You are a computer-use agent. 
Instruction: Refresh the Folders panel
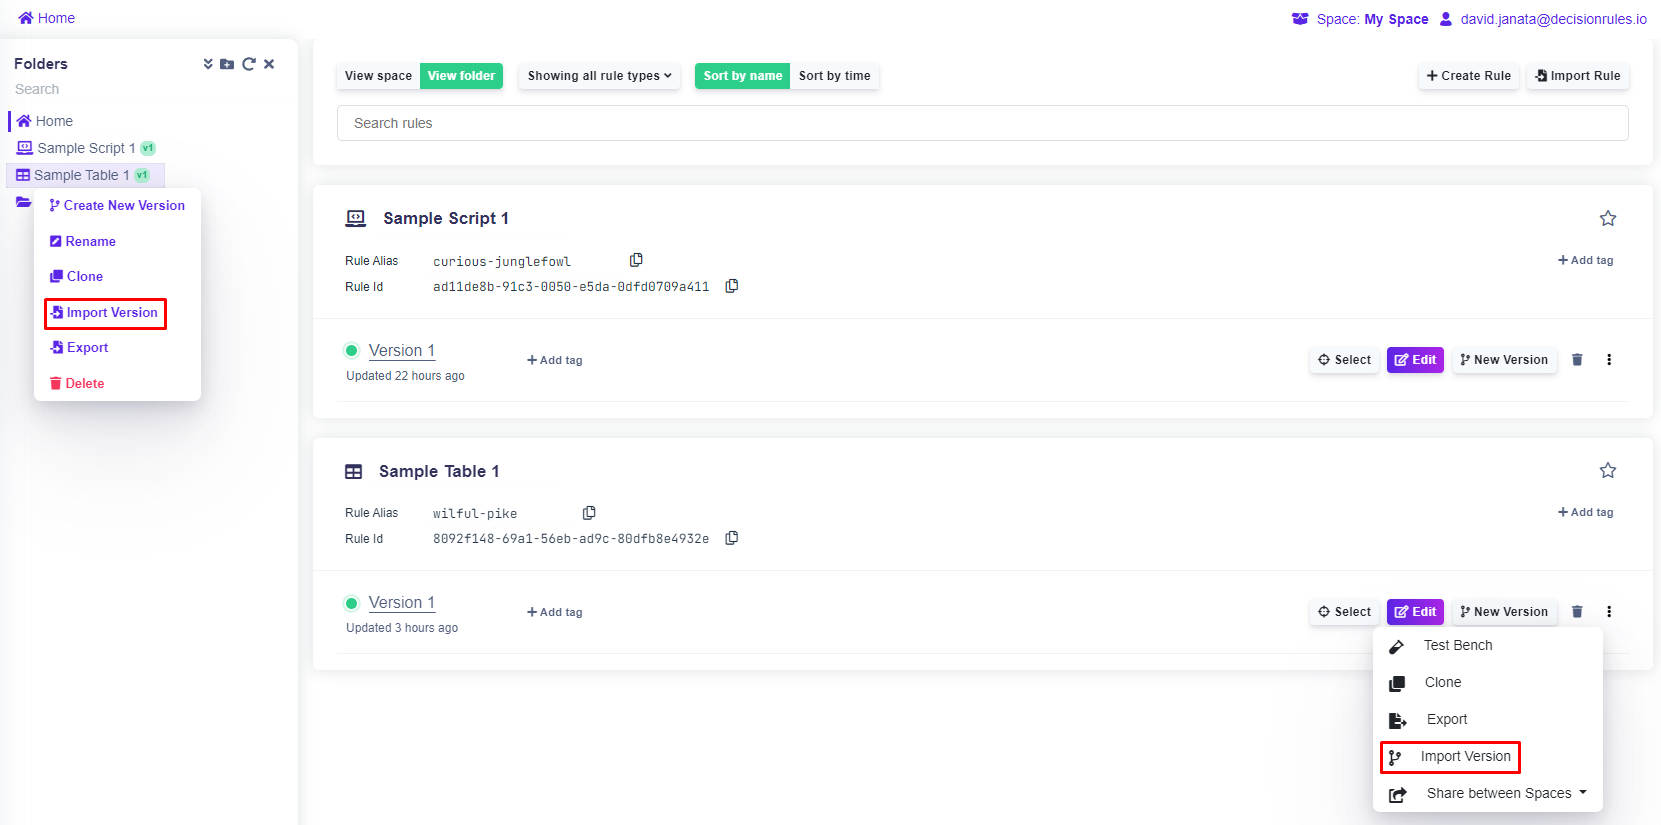pos(248,64)
